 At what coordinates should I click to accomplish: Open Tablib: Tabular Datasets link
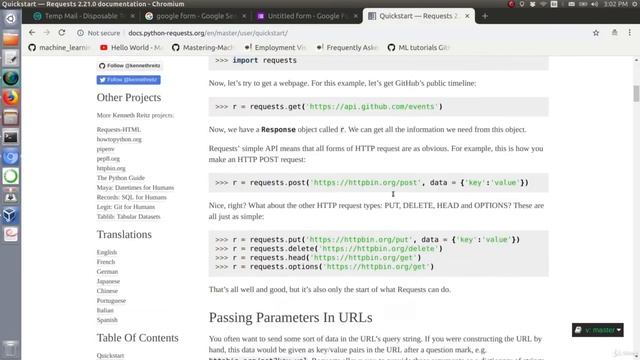pyautogui.click(x=128, y=217)
